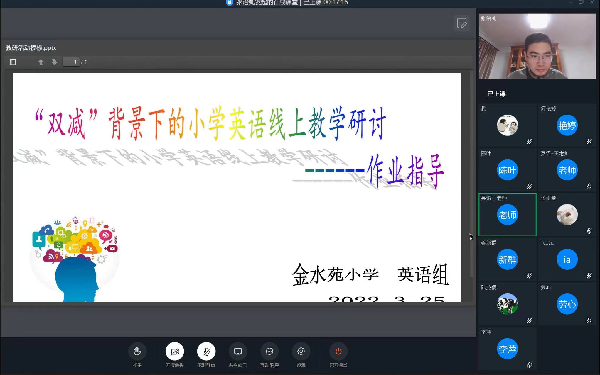Go to next slide with down arrow
The height and width of the screenshot is (375, 600).
(54, 62)
